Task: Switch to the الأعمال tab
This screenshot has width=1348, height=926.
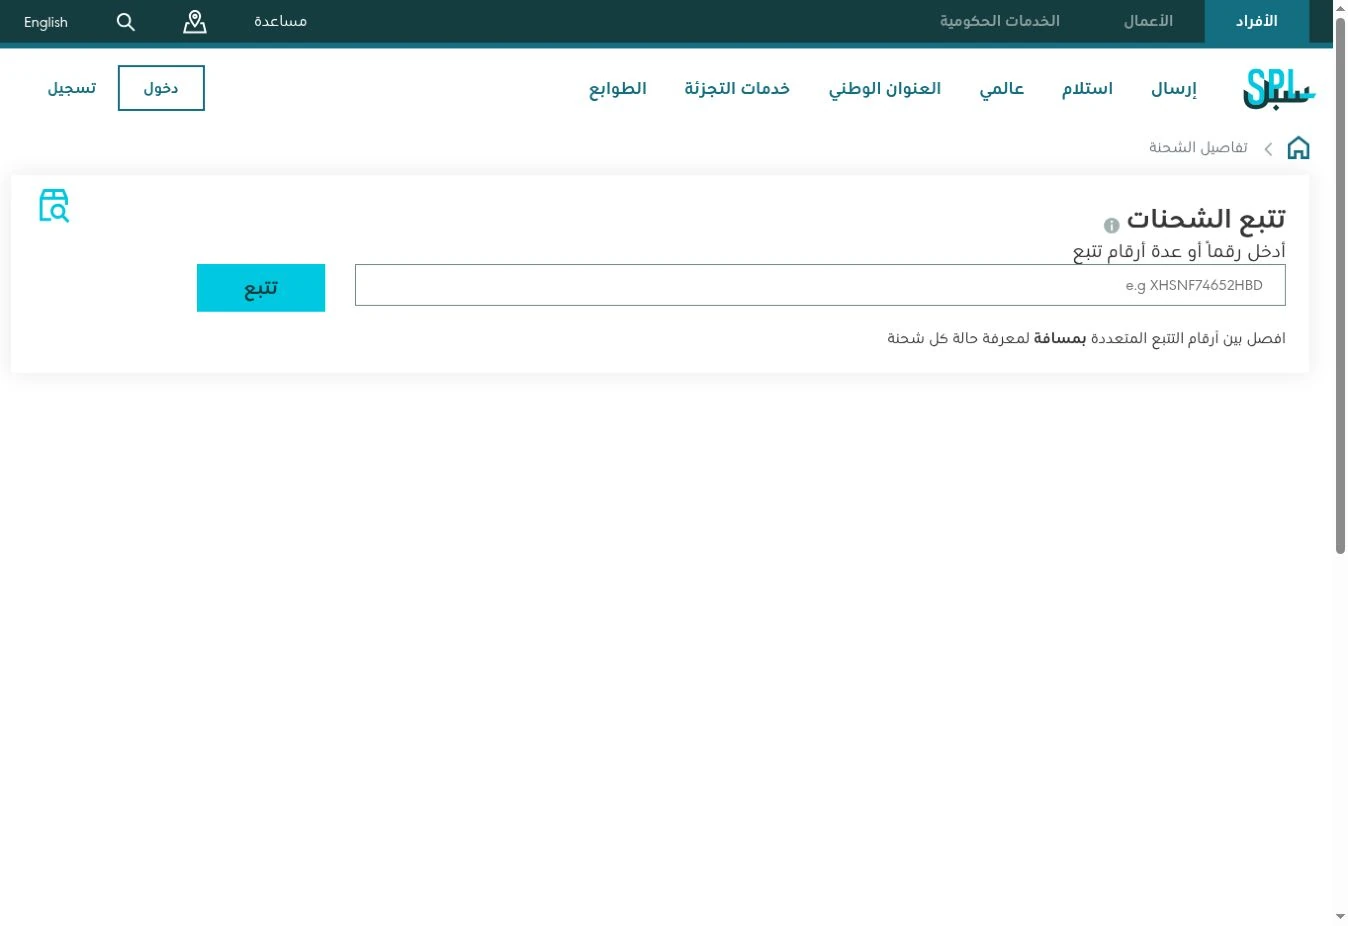Action: 1148,21
